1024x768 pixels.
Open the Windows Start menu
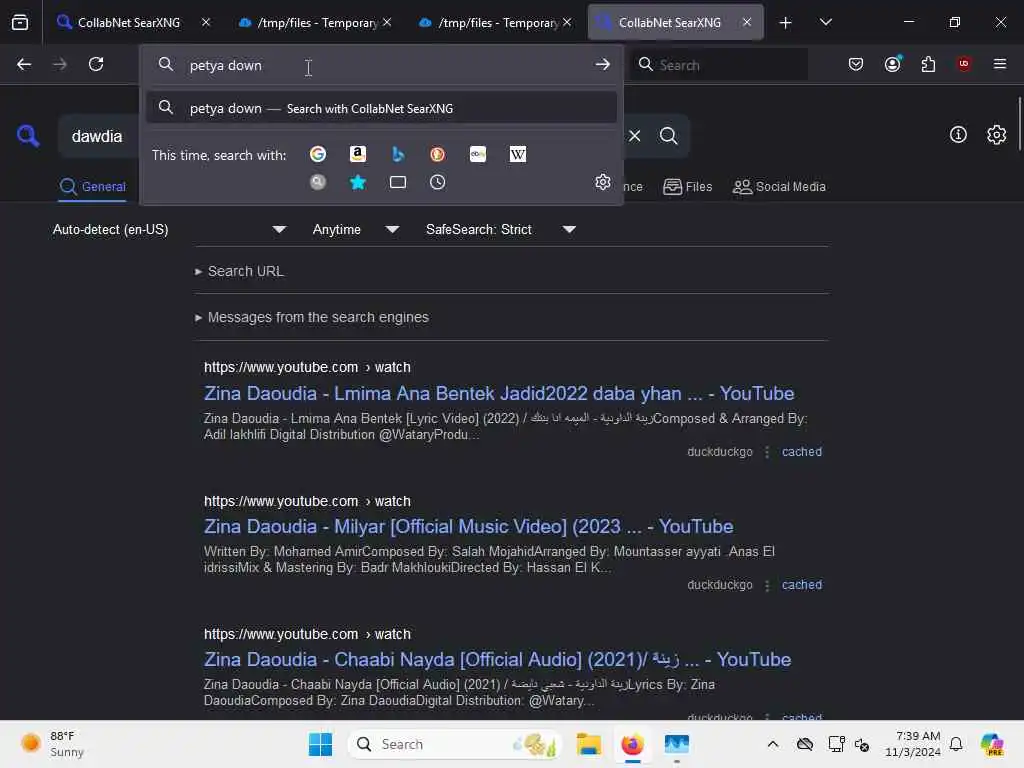320,744
